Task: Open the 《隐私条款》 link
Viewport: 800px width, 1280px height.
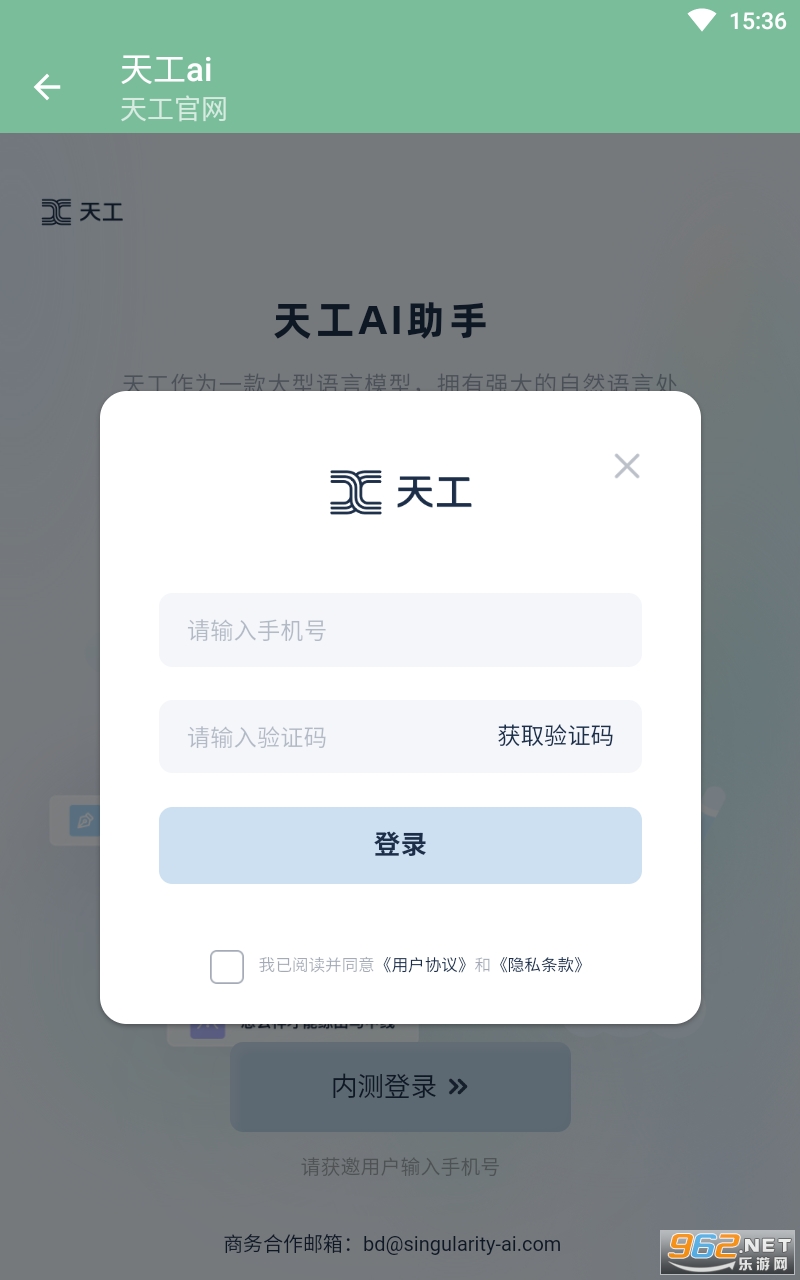Action: 542,965
